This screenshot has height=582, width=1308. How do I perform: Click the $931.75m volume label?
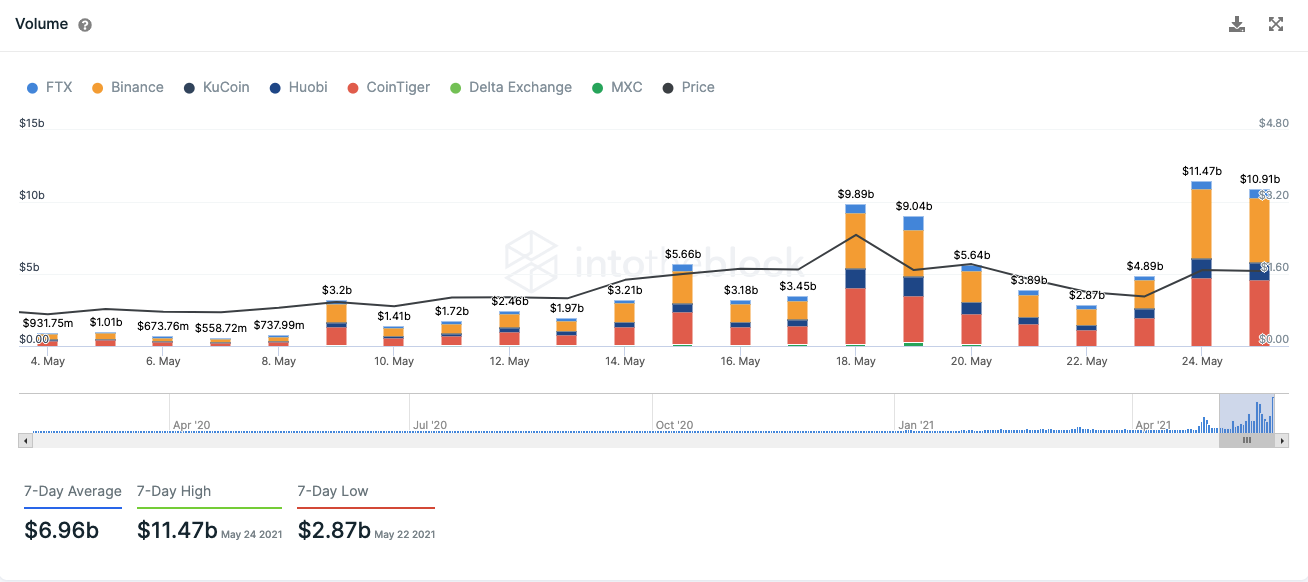48,323
